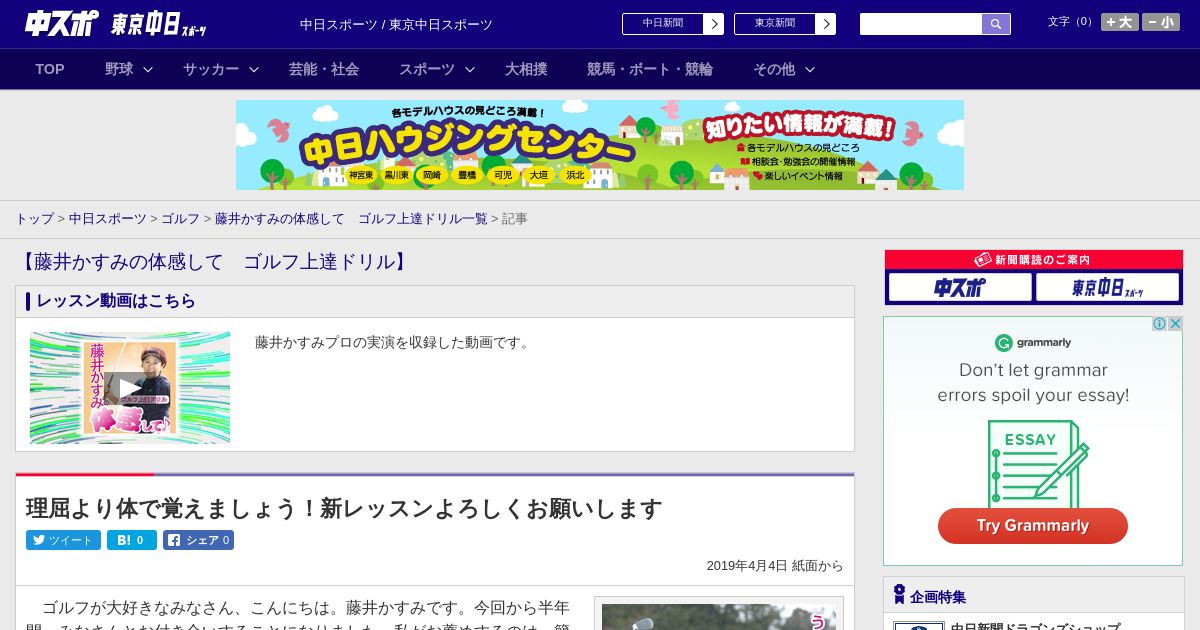Click the 2019年4月4日 紙面から date text
This screenshot has height=630, width=1200.
(x=775, y=566)
